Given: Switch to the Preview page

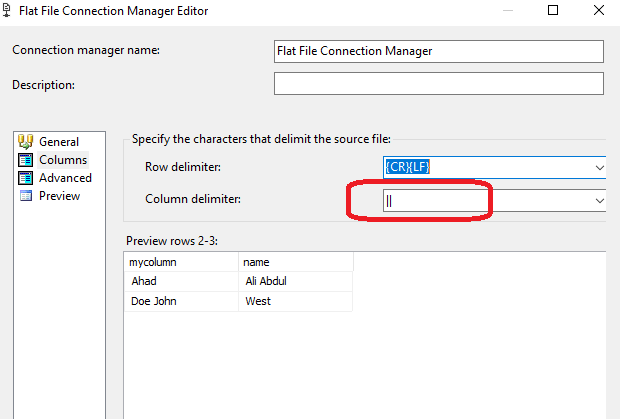Looking at the screenshot, I should 59,196.
